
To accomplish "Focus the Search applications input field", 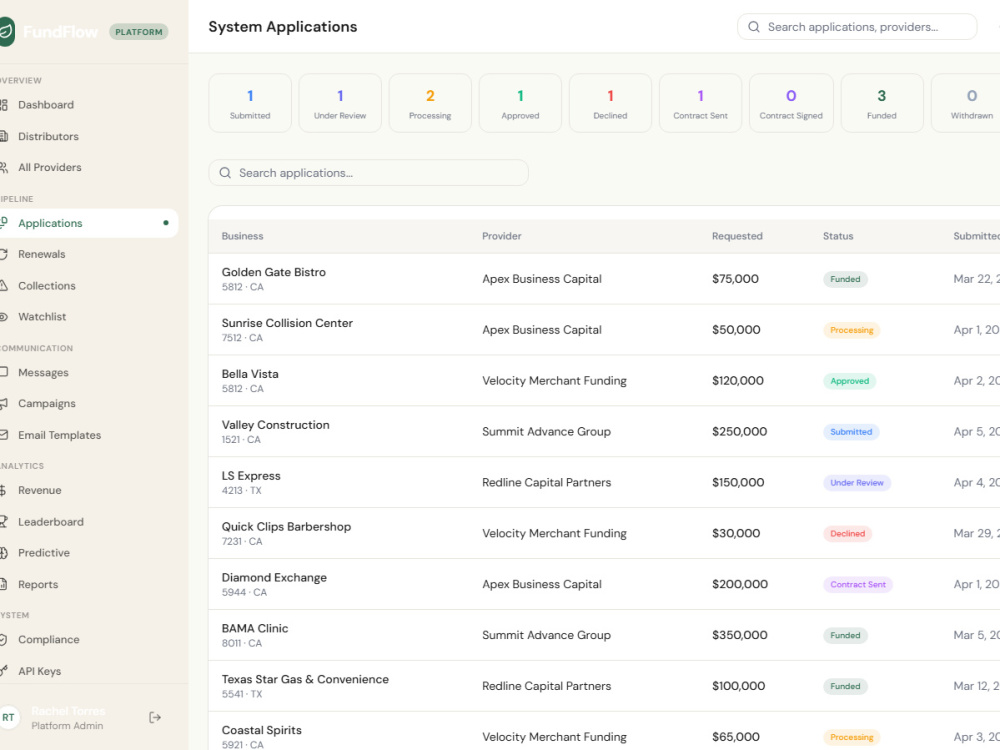I will [369, 173].
